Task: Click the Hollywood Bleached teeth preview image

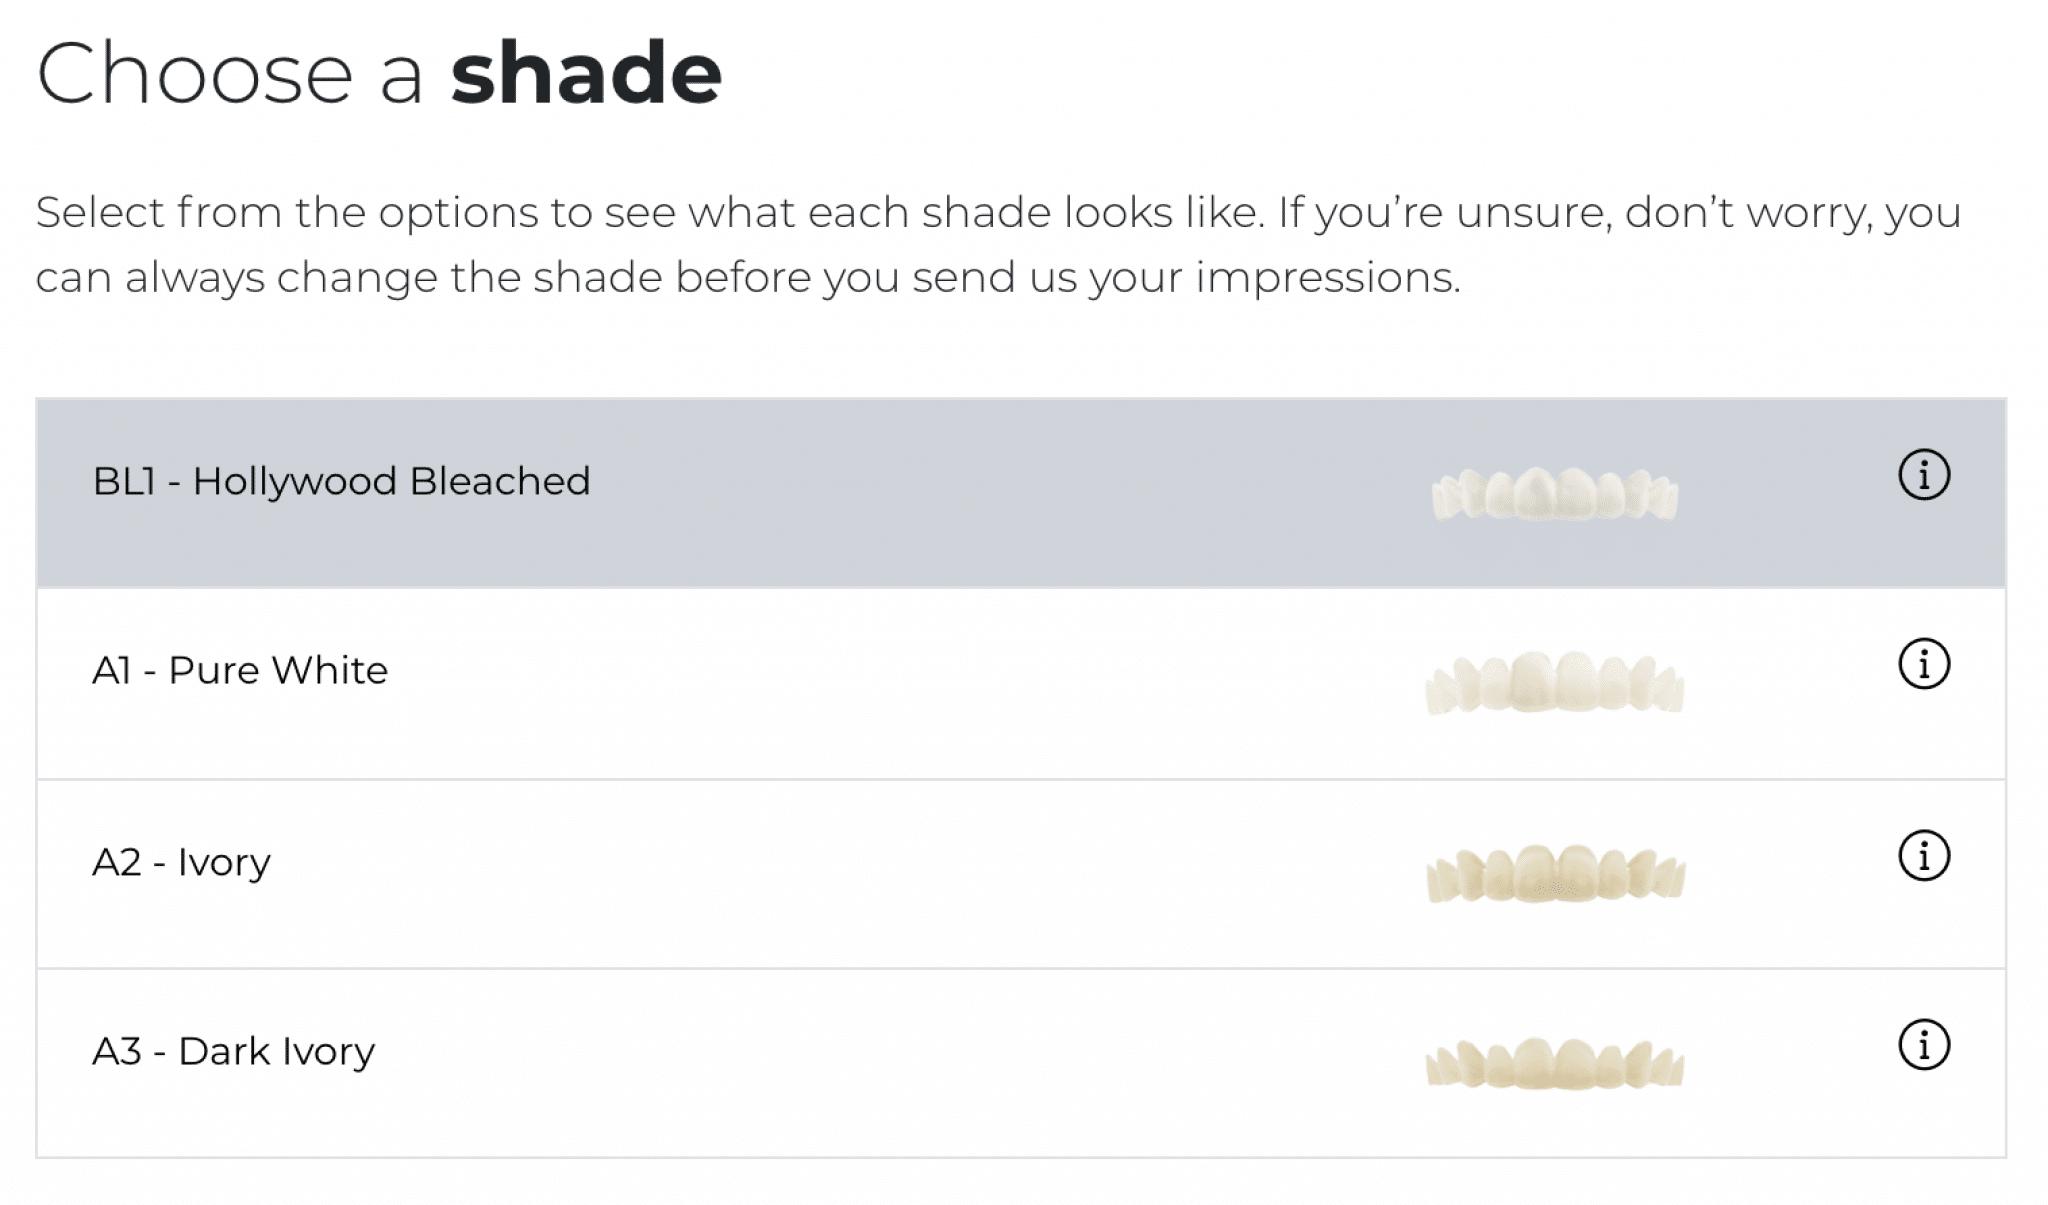Action: [x=1555, y=495]
